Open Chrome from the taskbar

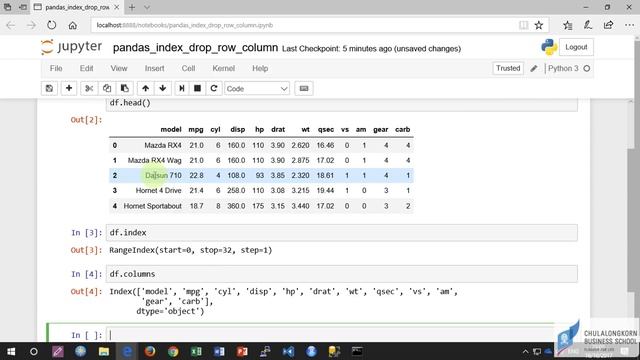point(173,351)
